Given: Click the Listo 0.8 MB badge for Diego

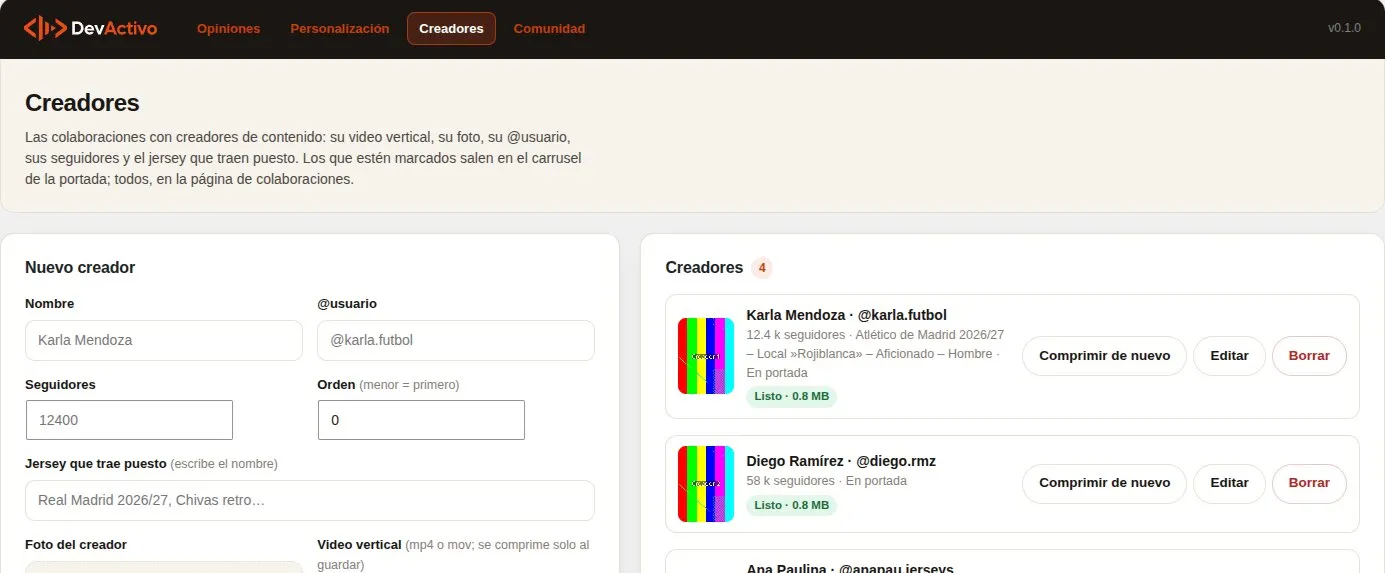Looking at the screenshot, I should (x=791, y=505).
